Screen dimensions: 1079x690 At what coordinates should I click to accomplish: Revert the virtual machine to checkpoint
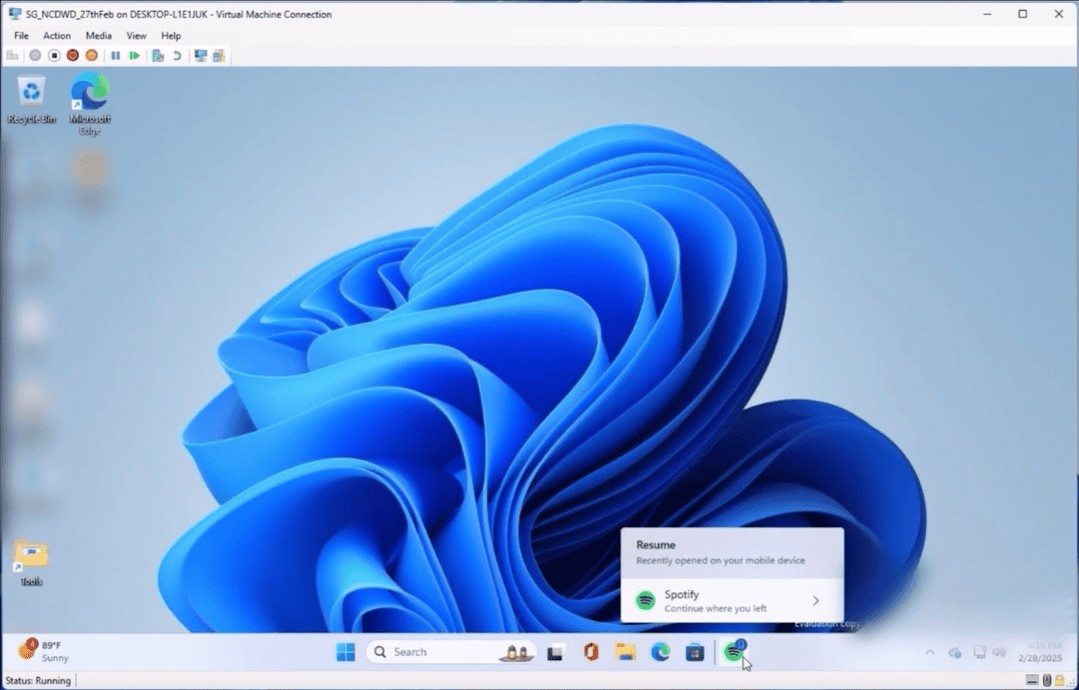(x=177, y=56)
